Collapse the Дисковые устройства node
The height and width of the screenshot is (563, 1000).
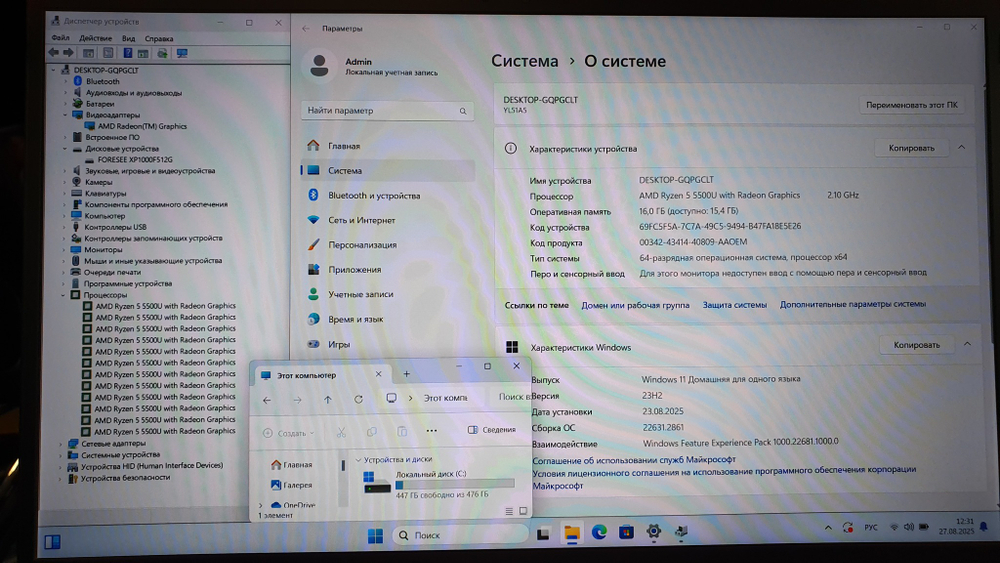[x=65, y=149]
